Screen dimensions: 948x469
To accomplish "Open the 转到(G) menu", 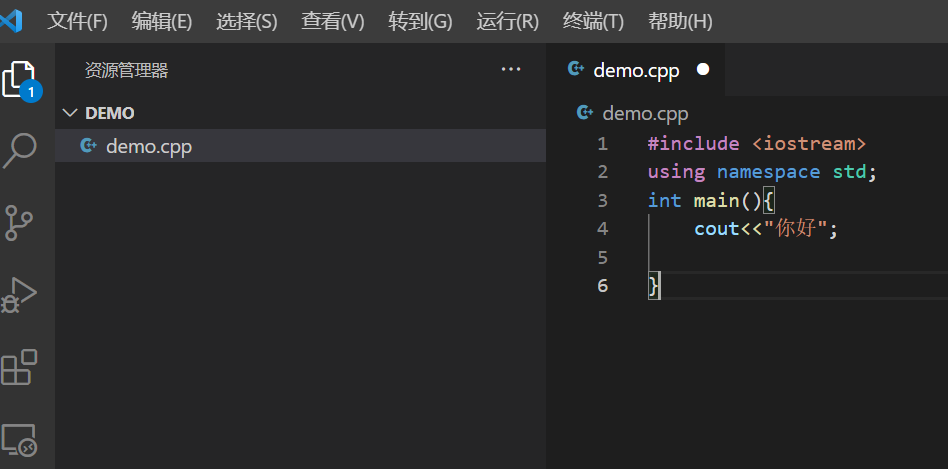I will [x=420, y=22].
